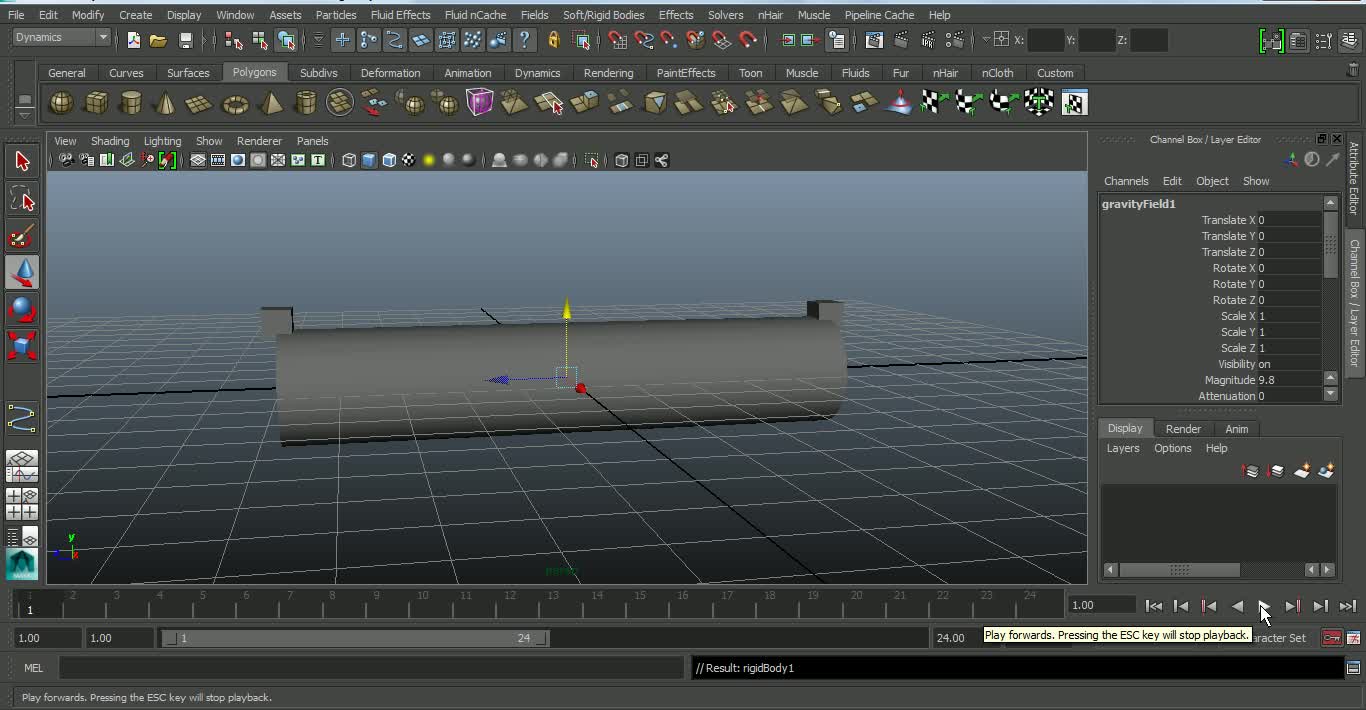Open the viewport Shading menu
This screenshot has width=1366, height=710.
click(x=110, y=141)
